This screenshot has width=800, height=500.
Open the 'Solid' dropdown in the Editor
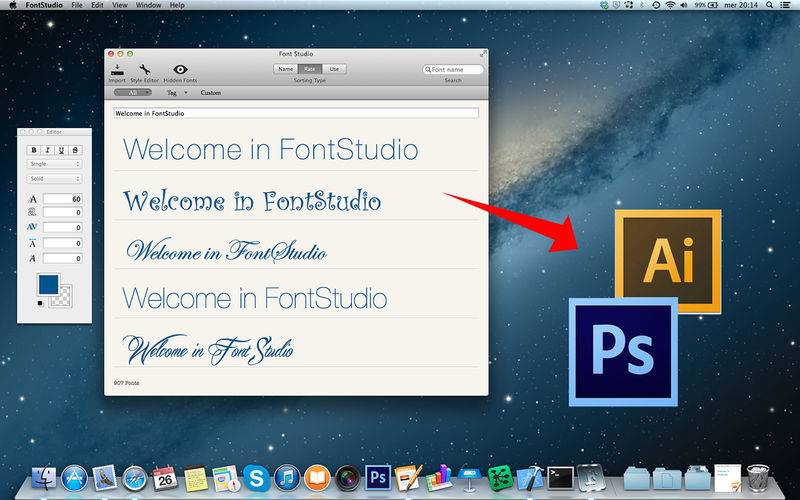55,179
